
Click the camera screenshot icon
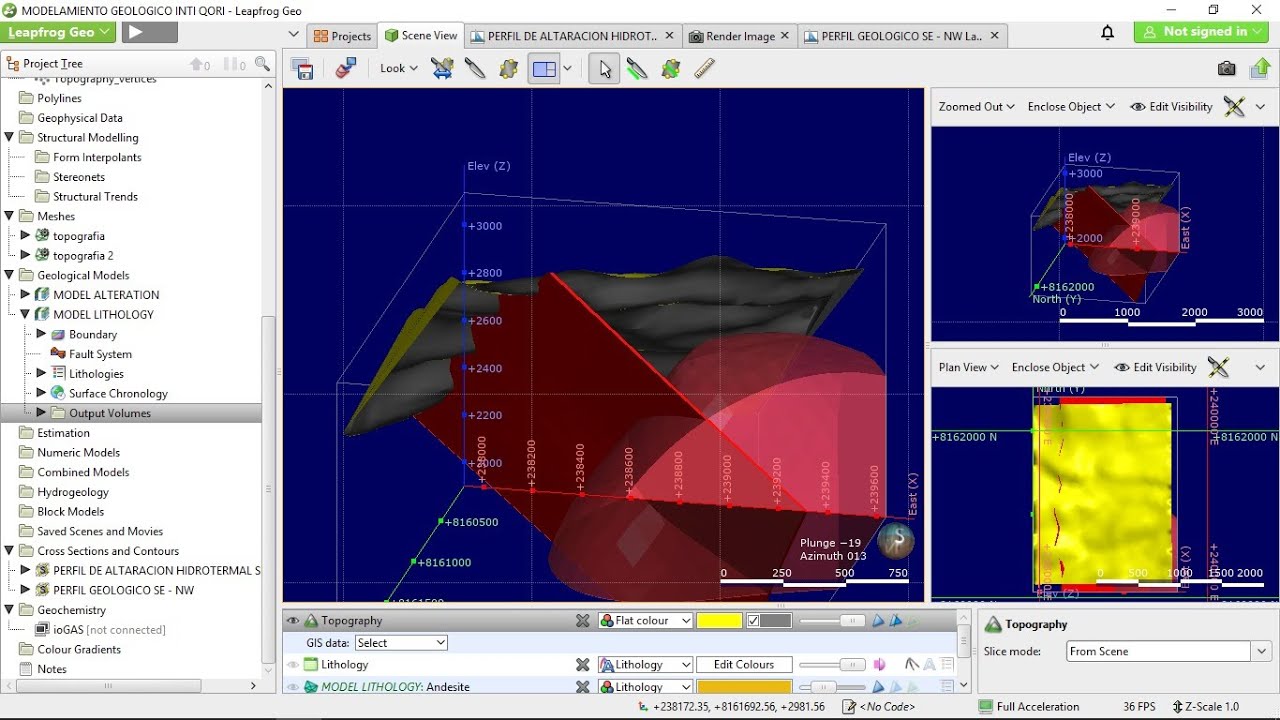(x=1226, y=69)
